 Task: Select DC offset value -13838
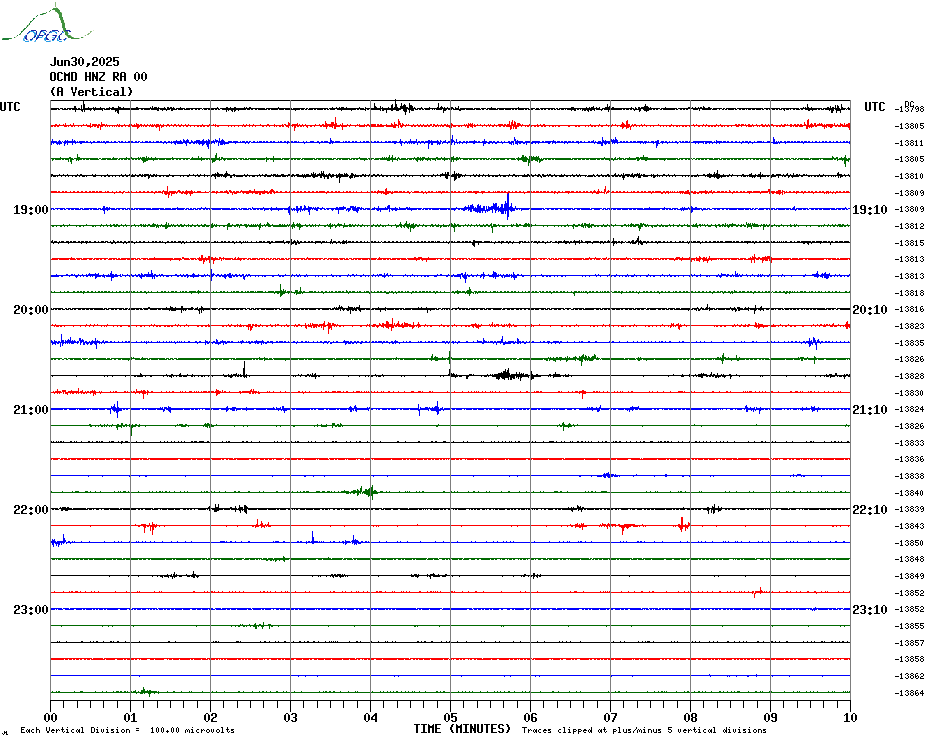point(910,476)
